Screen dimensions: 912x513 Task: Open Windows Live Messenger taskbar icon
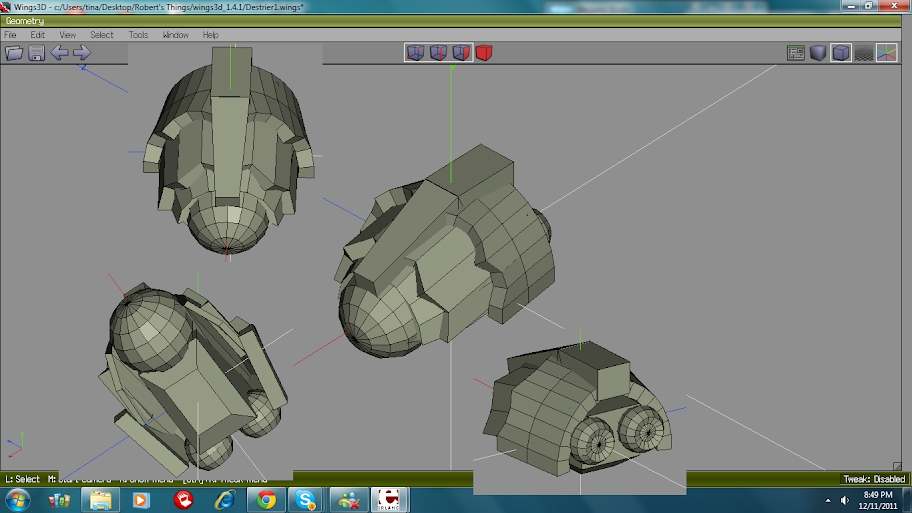click(x=349, y=500)
